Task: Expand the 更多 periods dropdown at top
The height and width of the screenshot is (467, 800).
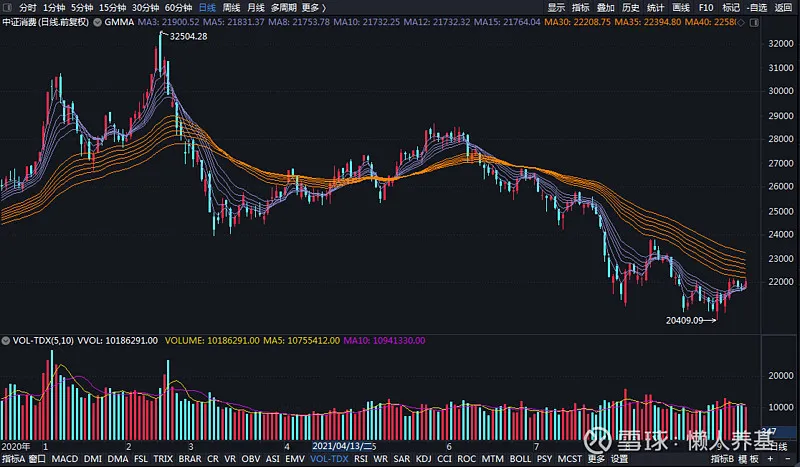Action: coord(313,7)
